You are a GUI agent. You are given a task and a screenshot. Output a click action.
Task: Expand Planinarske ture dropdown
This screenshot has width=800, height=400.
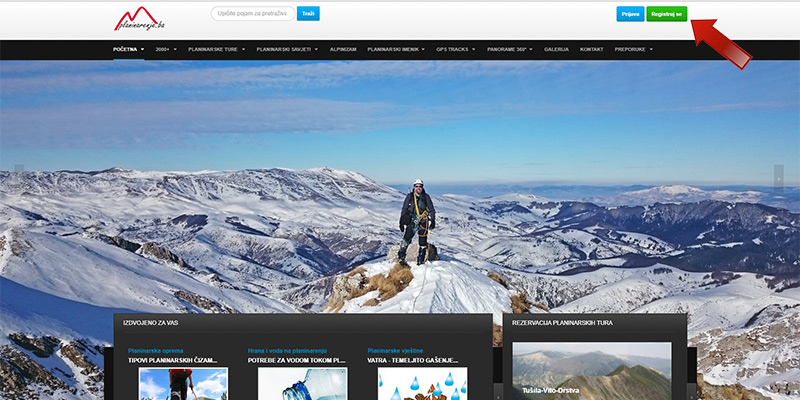point(216,49)
